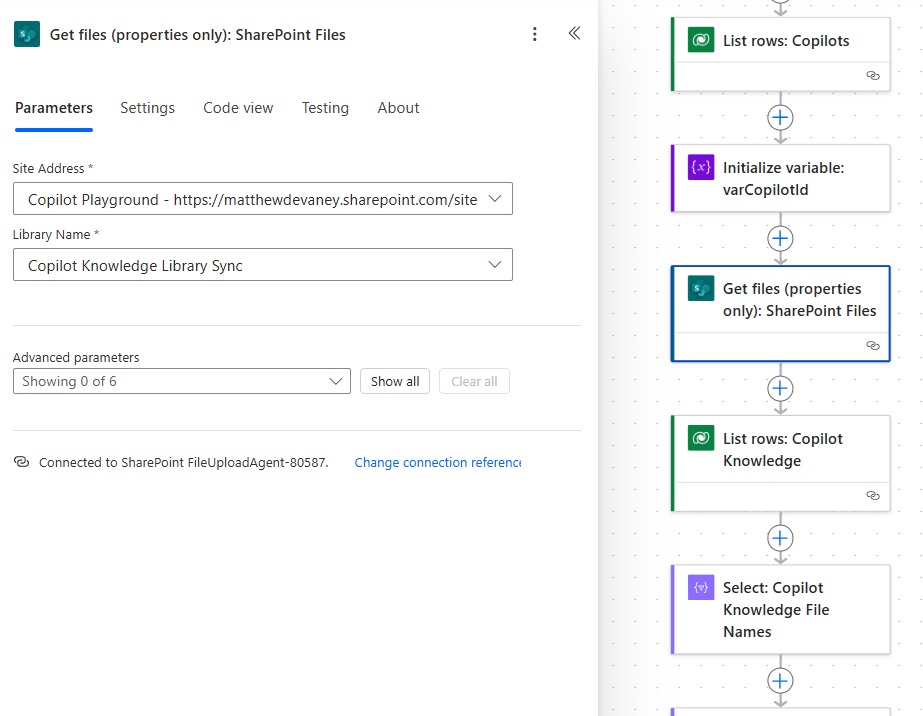This screenshot has height=716, width=923.
Task: Click the connection icon beside Connected to SharePoint
Action: coord(21,462)
